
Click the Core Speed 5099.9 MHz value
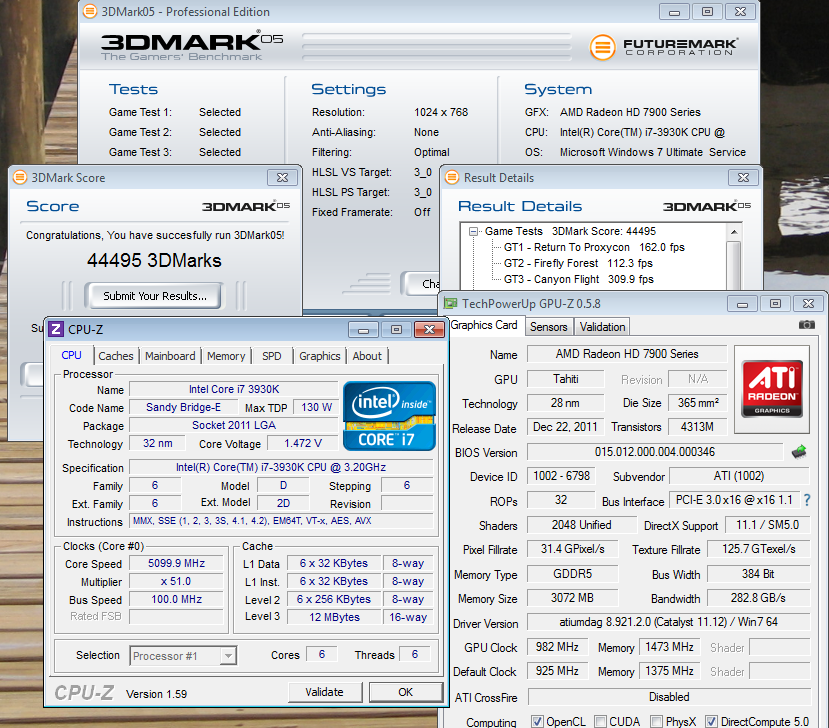pyautogui.click(x=176, y=563)
